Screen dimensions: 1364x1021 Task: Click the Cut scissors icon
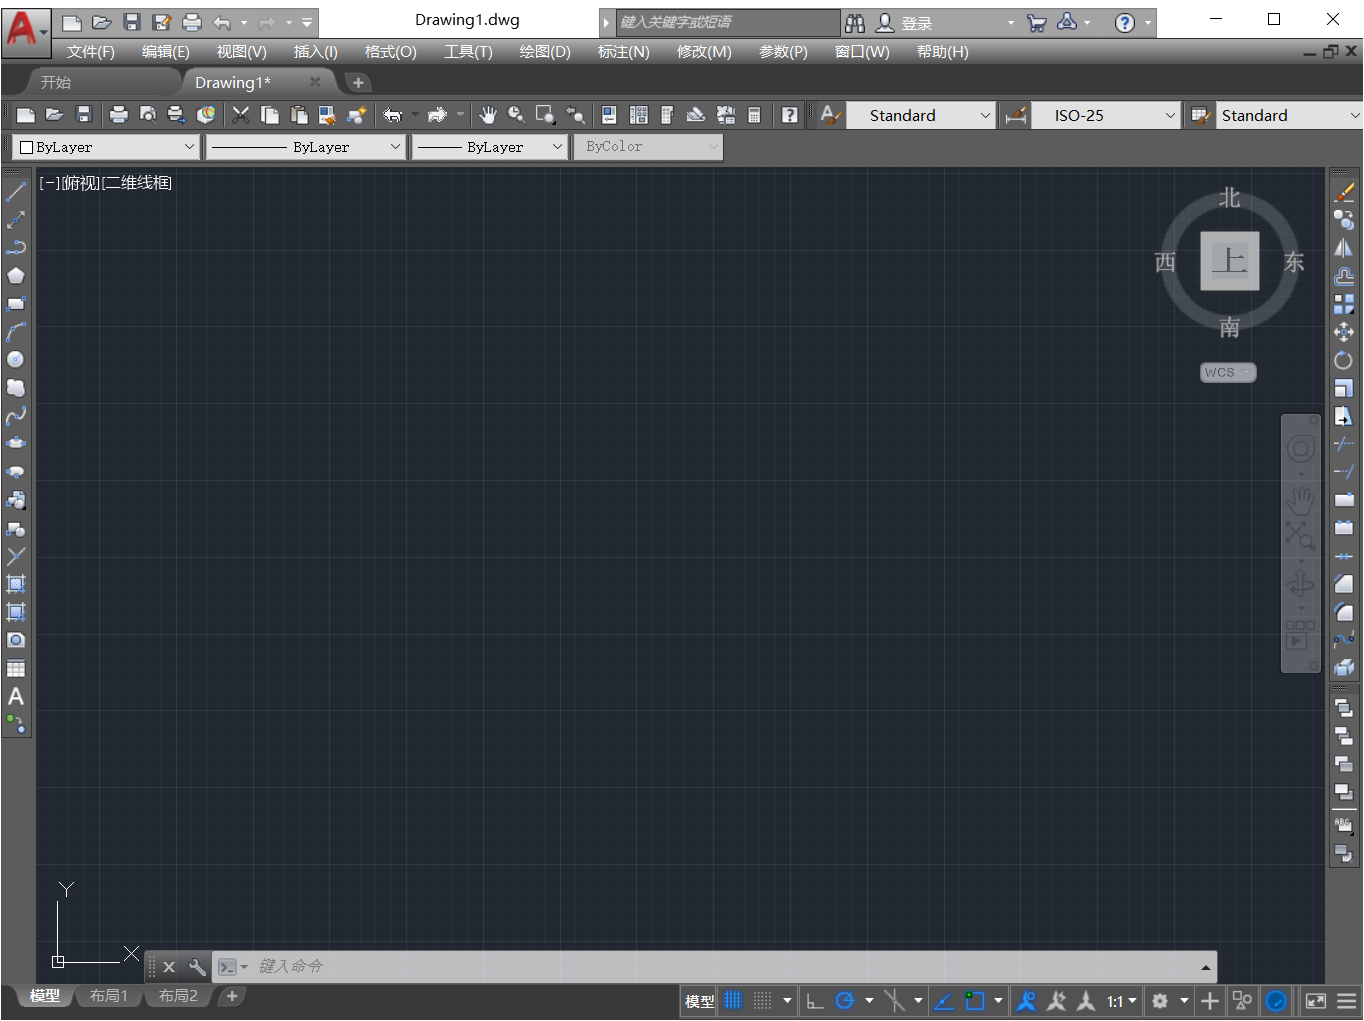pos(240,115)
